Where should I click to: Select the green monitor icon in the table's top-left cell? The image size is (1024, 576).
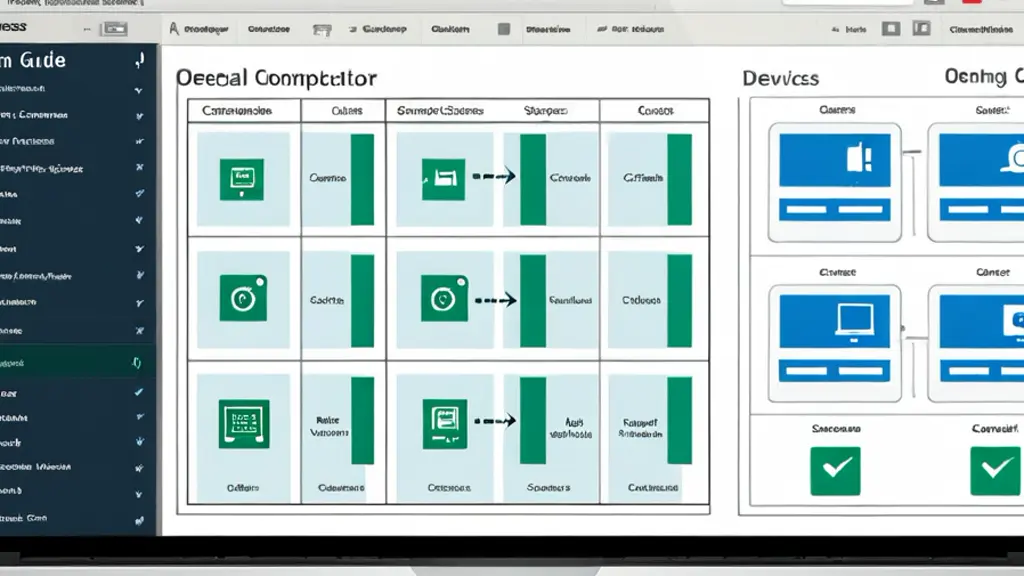coord(242,178)
